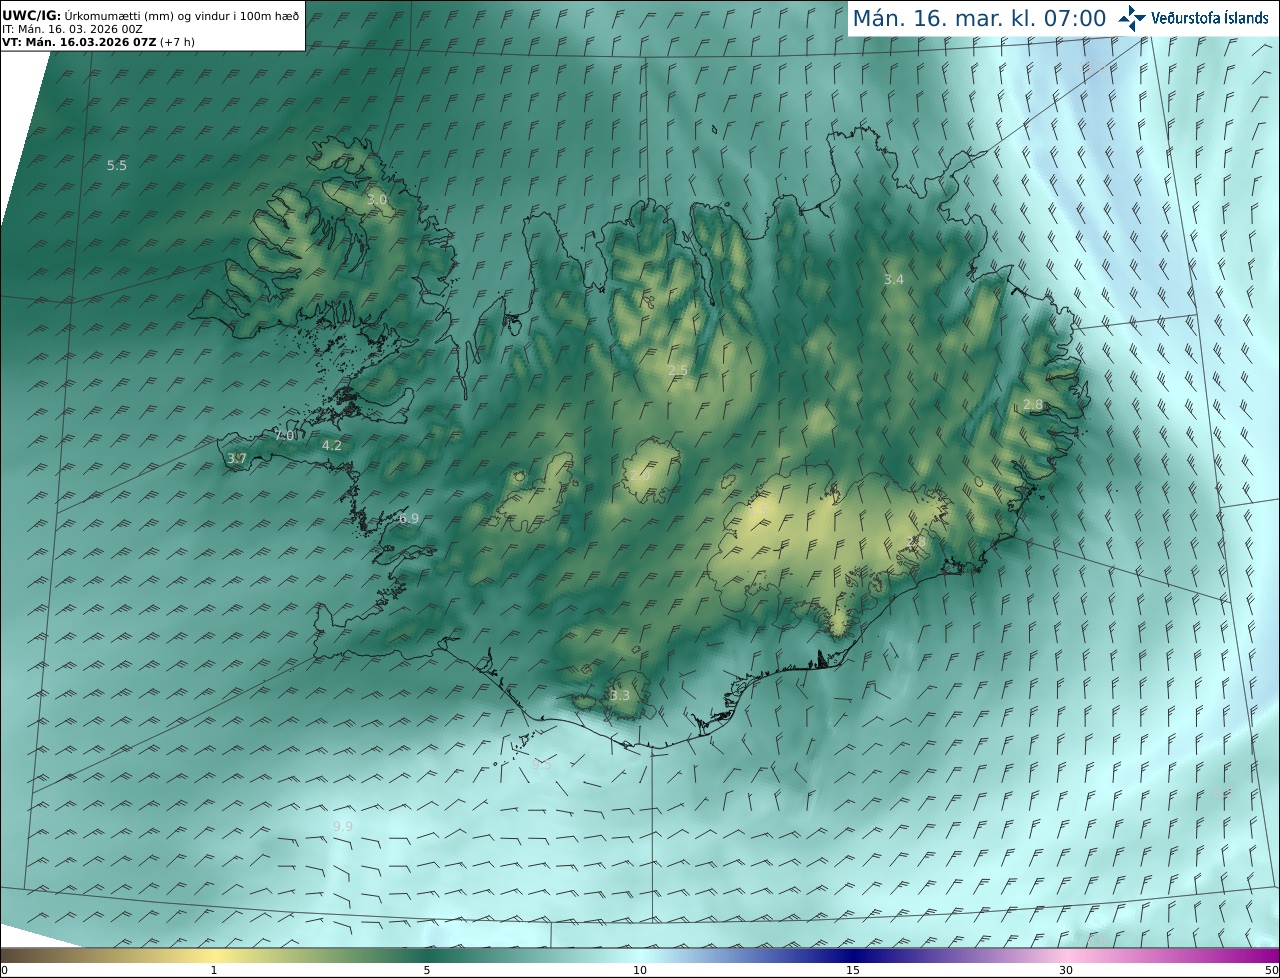The image size is (1280, 978).
Task: Click the 'Veðurstofa Íslands' name text
Action: click(x=1210, y=18)
